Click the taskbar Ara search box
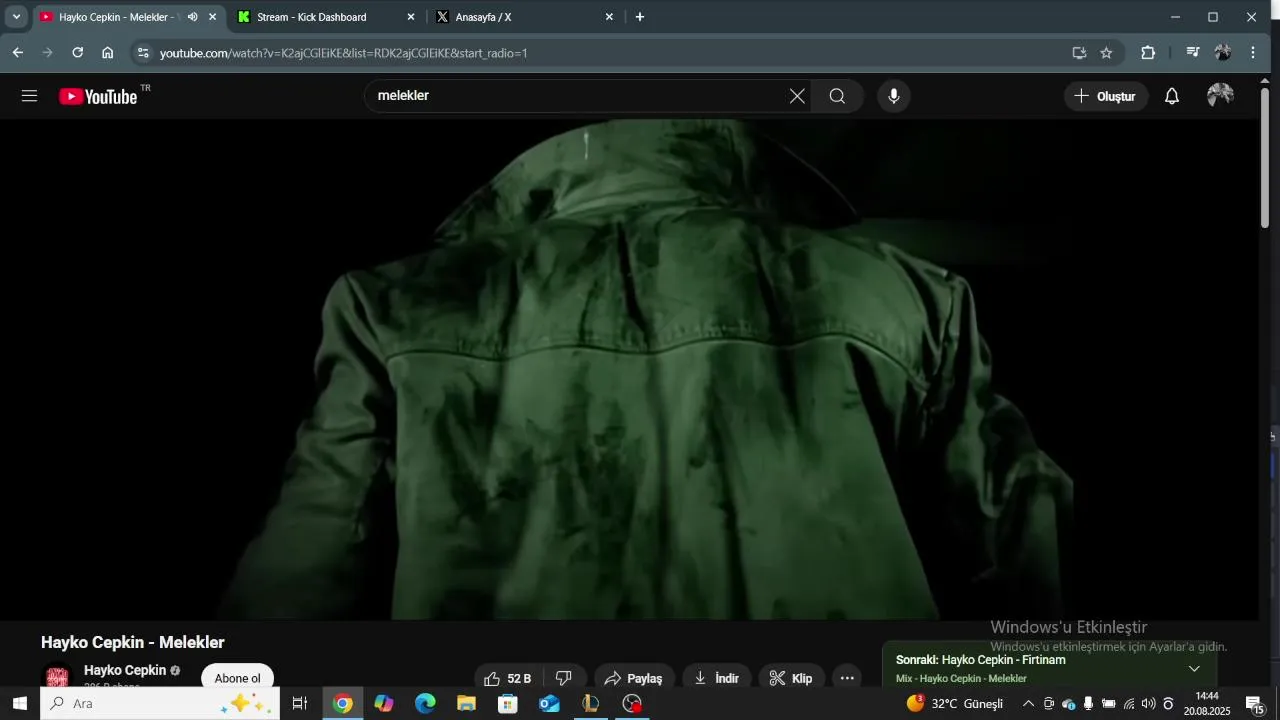The height and width of the screenshot is (720, 1280). pos(160,704)
